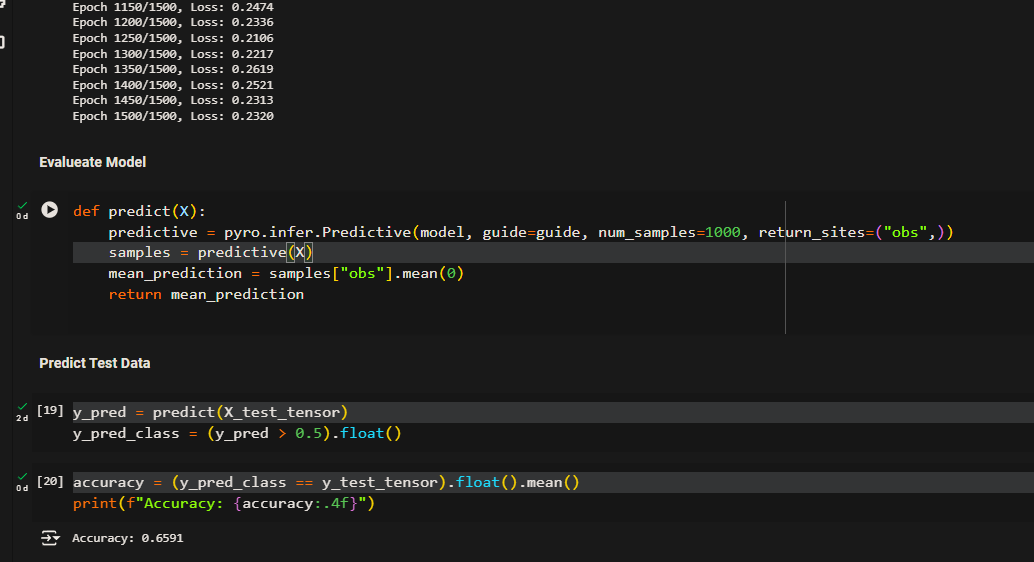Select the 'Evalueate Model' heading cell
1034x562 pixels.
coord(93,162)
